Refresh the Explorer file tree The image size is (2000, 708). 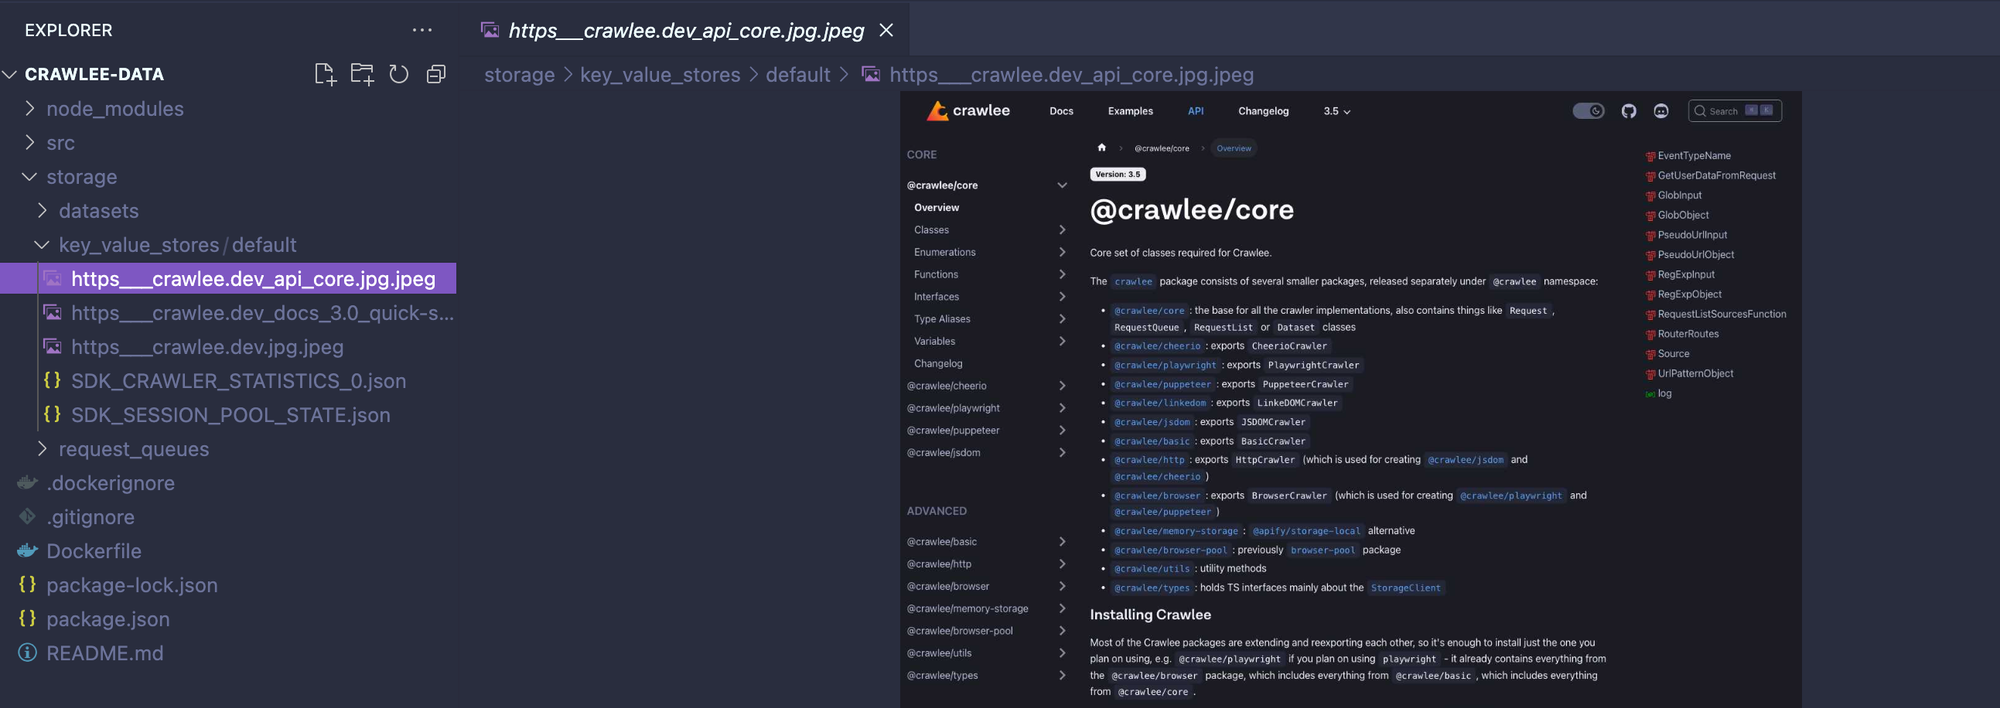(399, 74)
